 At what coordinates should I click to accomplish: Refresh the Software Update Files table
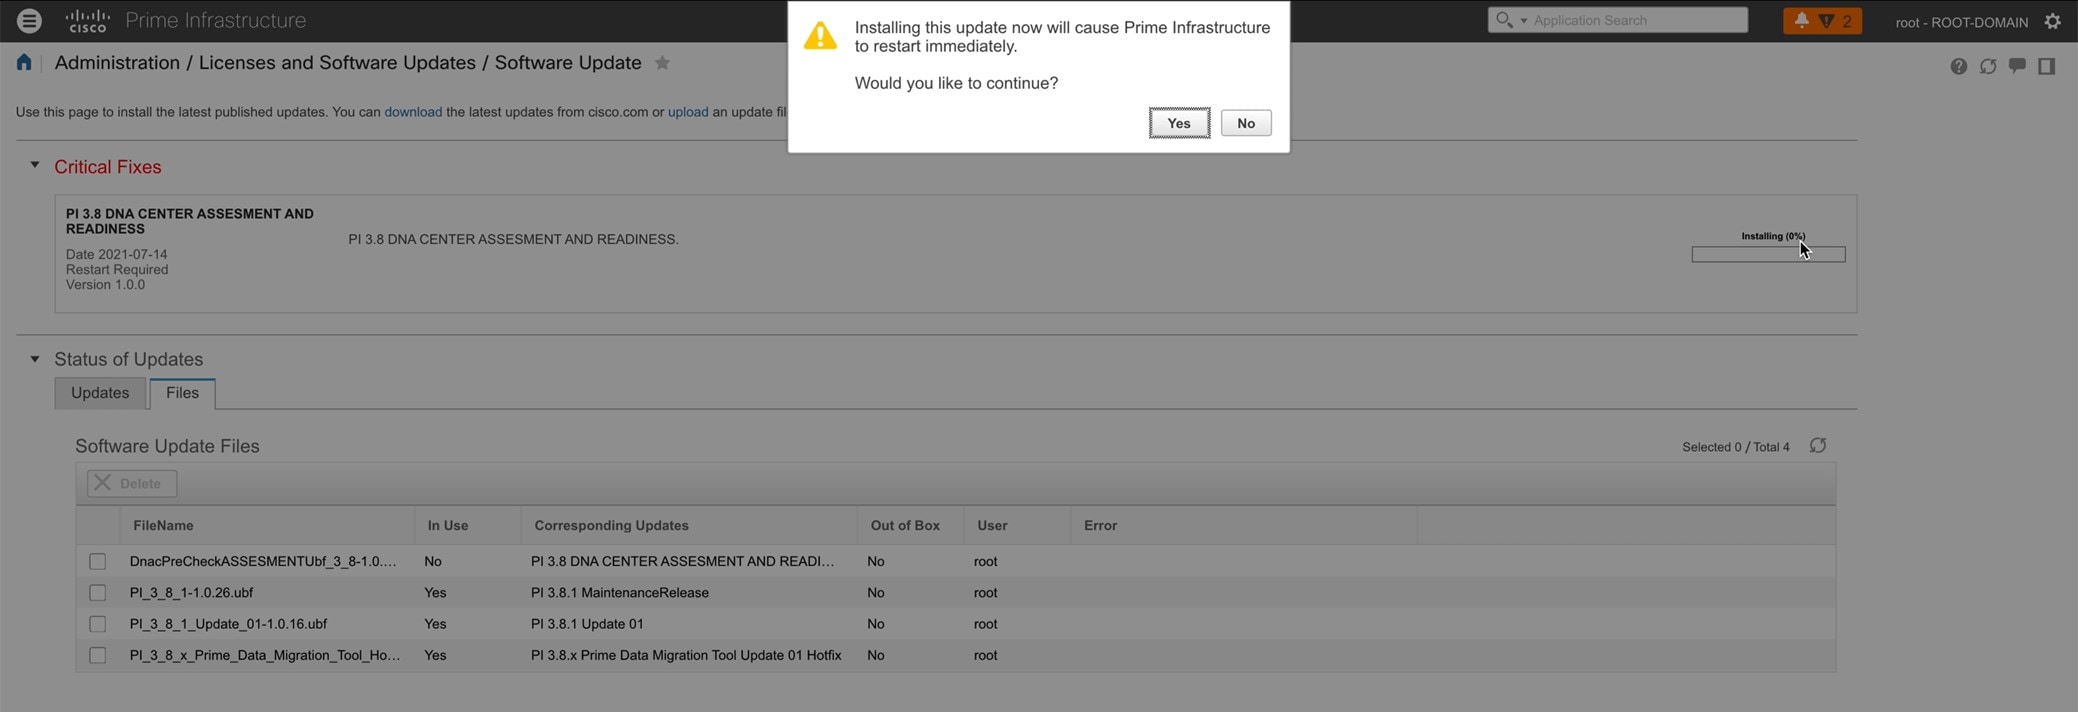pos(1818,446)
